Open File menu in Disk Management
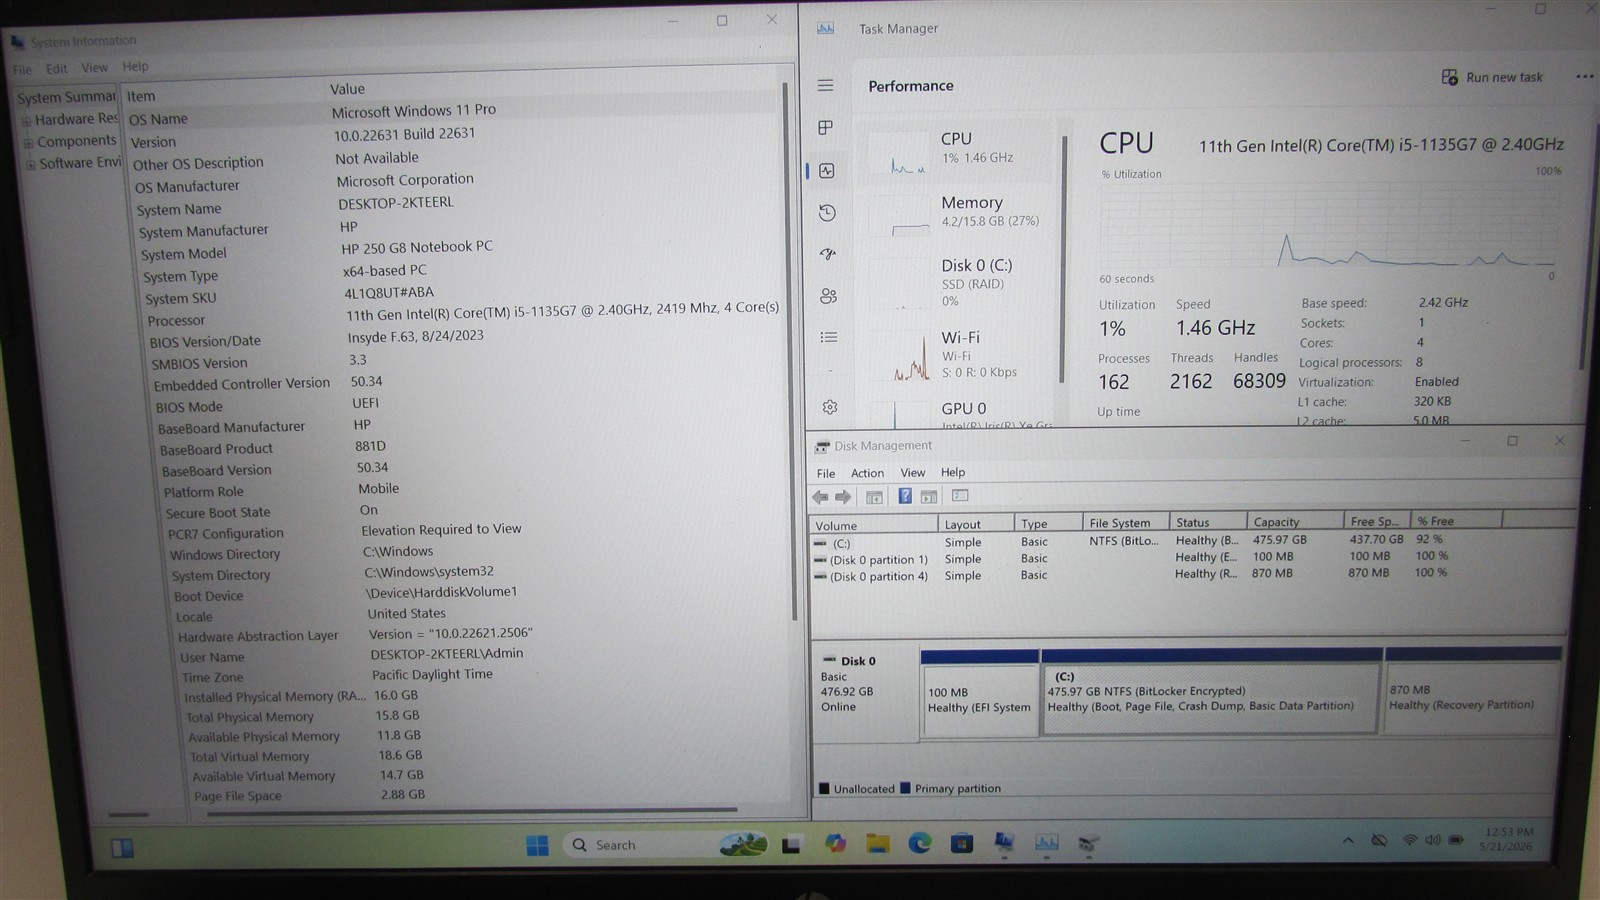1600x900 pixels. (826, 473)
